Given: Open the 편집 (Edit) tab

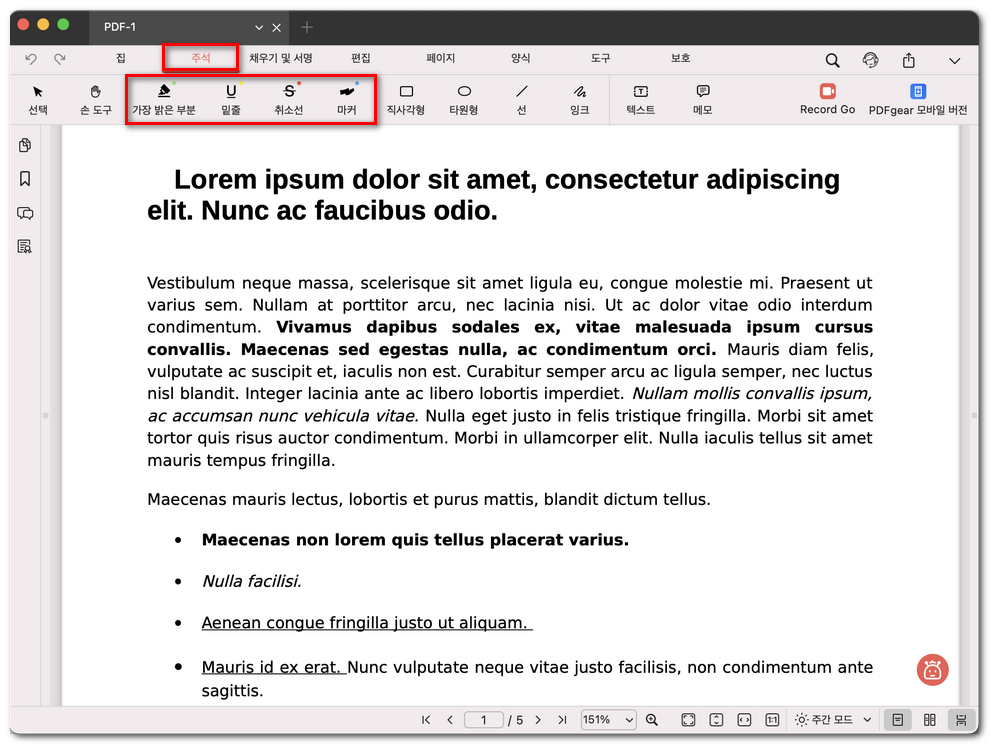Looking at the screenshot, I should click(361, 59).
